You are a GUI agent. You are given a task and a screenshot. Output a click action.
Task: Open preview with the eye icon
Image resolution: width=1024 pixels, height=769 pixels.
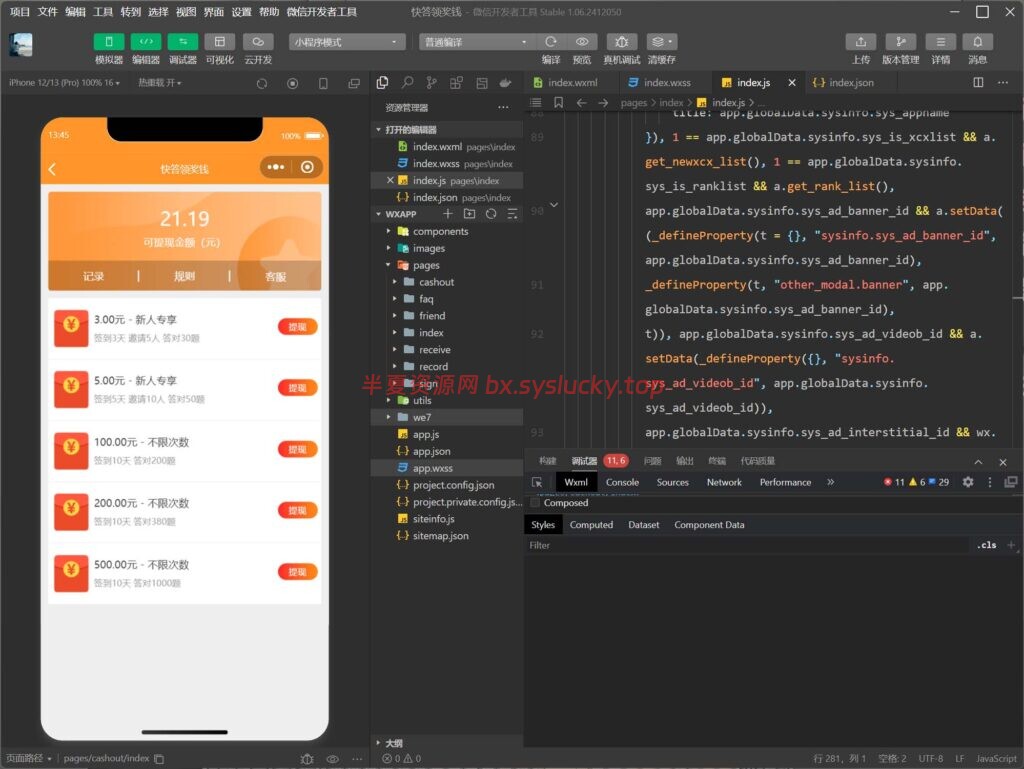tap(581, 42)
